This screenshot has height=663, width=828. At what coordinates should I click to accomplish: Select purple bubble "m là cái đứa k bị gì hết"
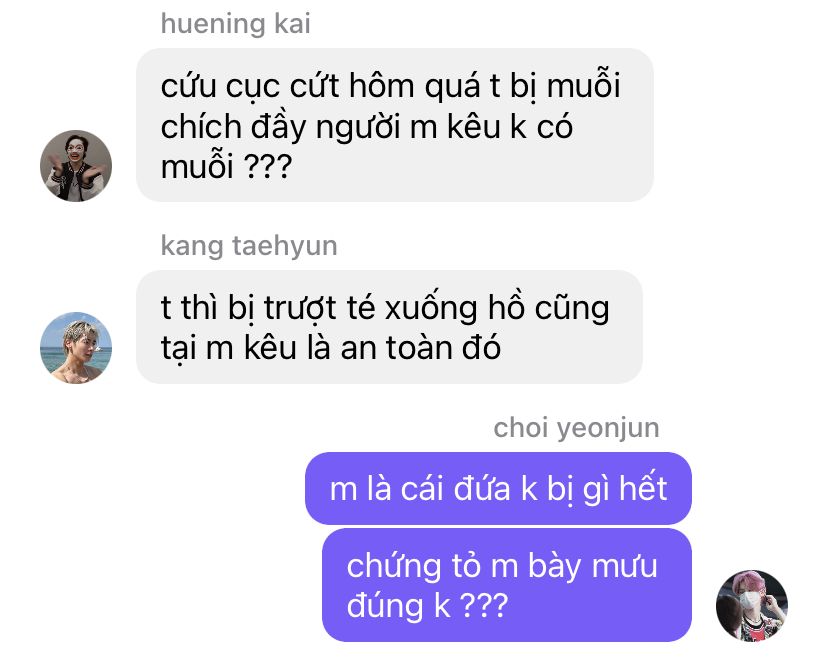tap(498, 488)
